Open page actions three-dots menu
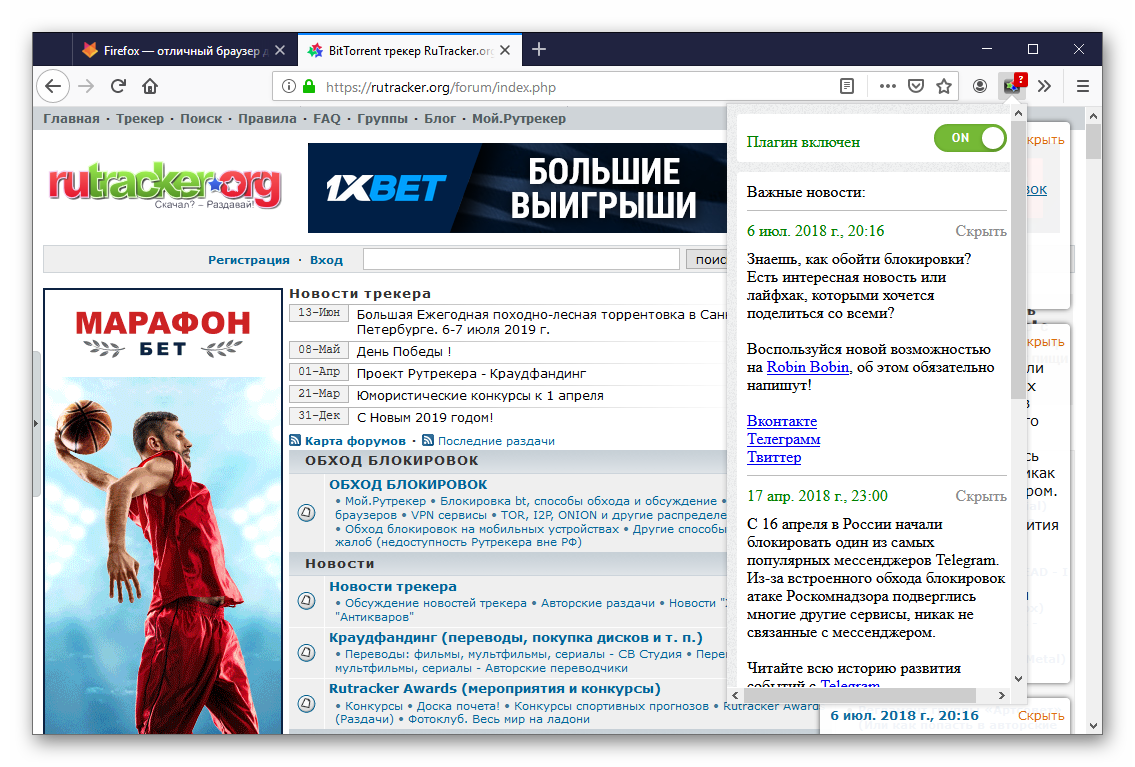Image resolution: width=1135 pixels, height=767 pixels. [x=887, y=87]
